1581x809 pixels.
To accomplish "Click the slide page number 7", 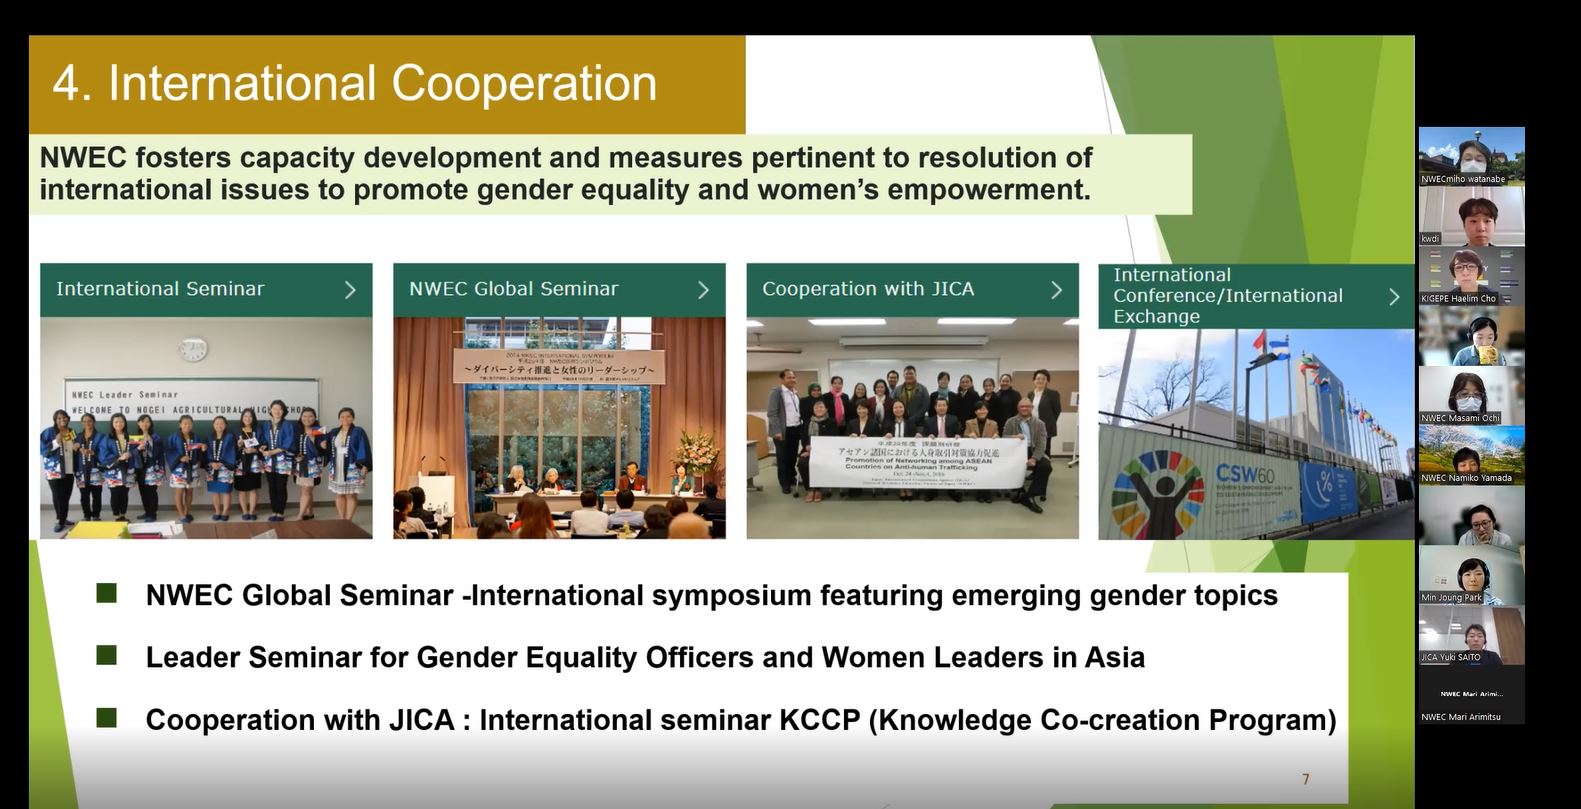I will pos(1305,779).
